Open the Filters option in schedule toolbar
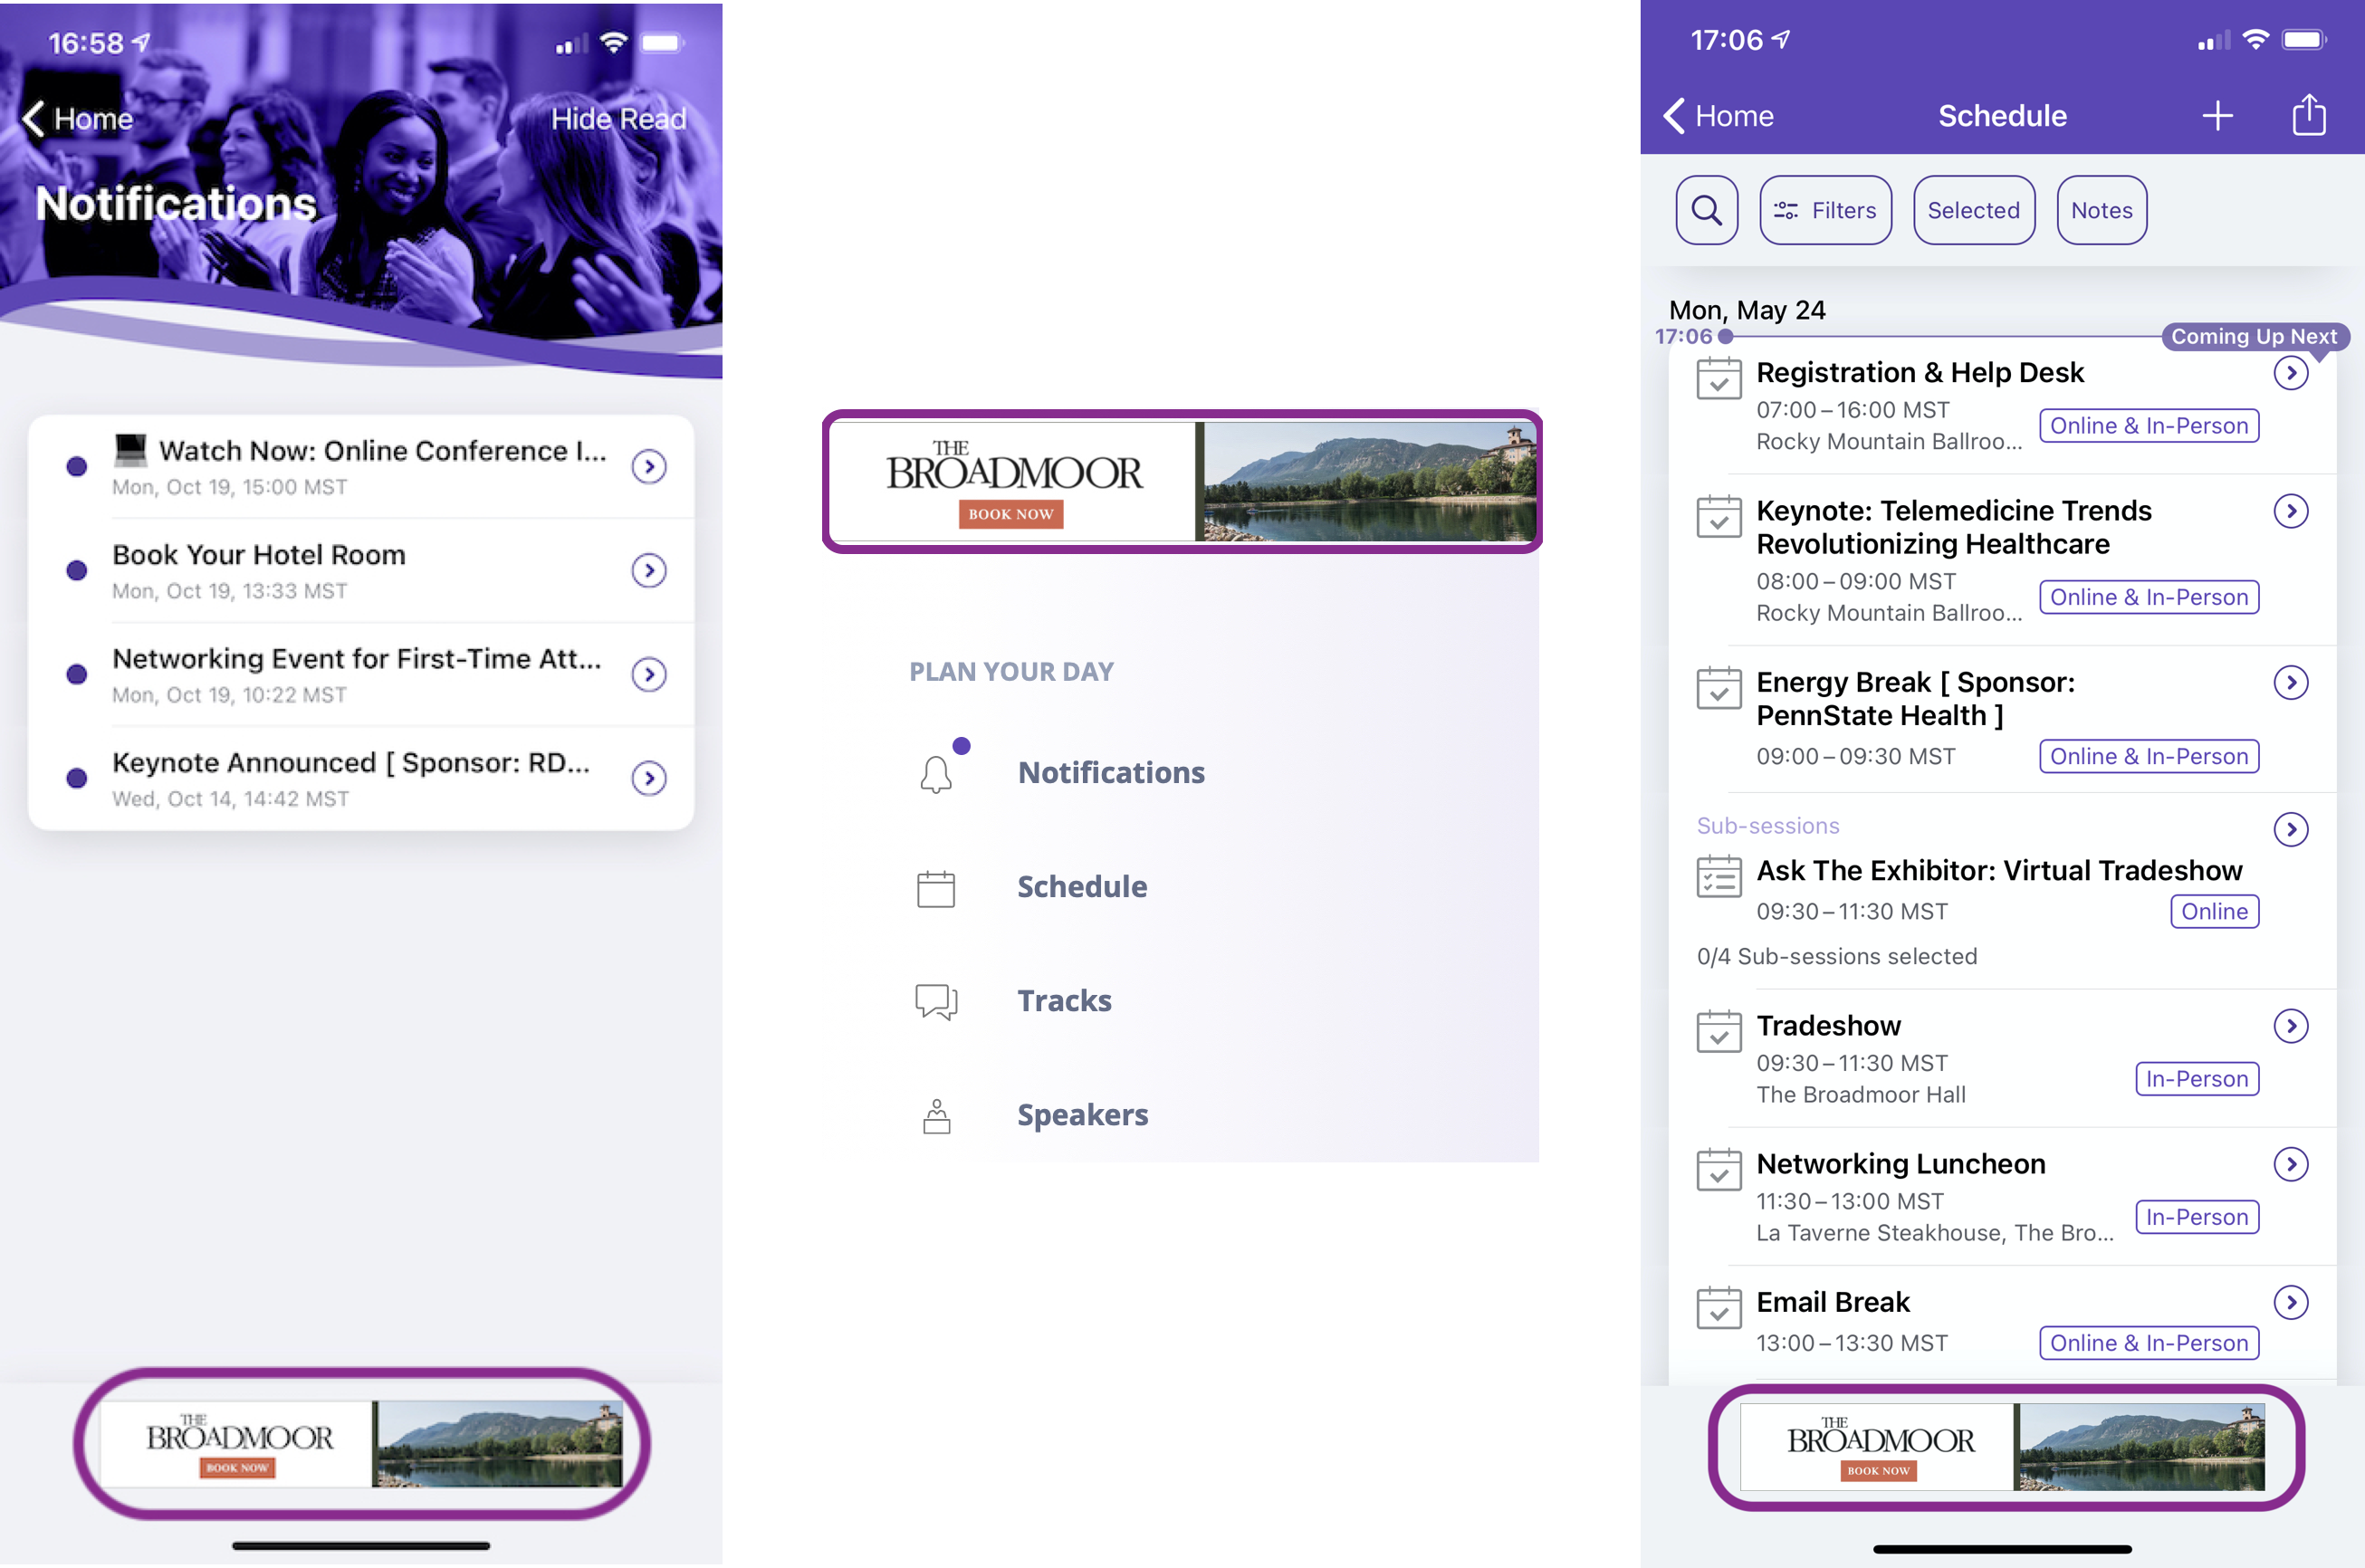 coord(1825,210)
